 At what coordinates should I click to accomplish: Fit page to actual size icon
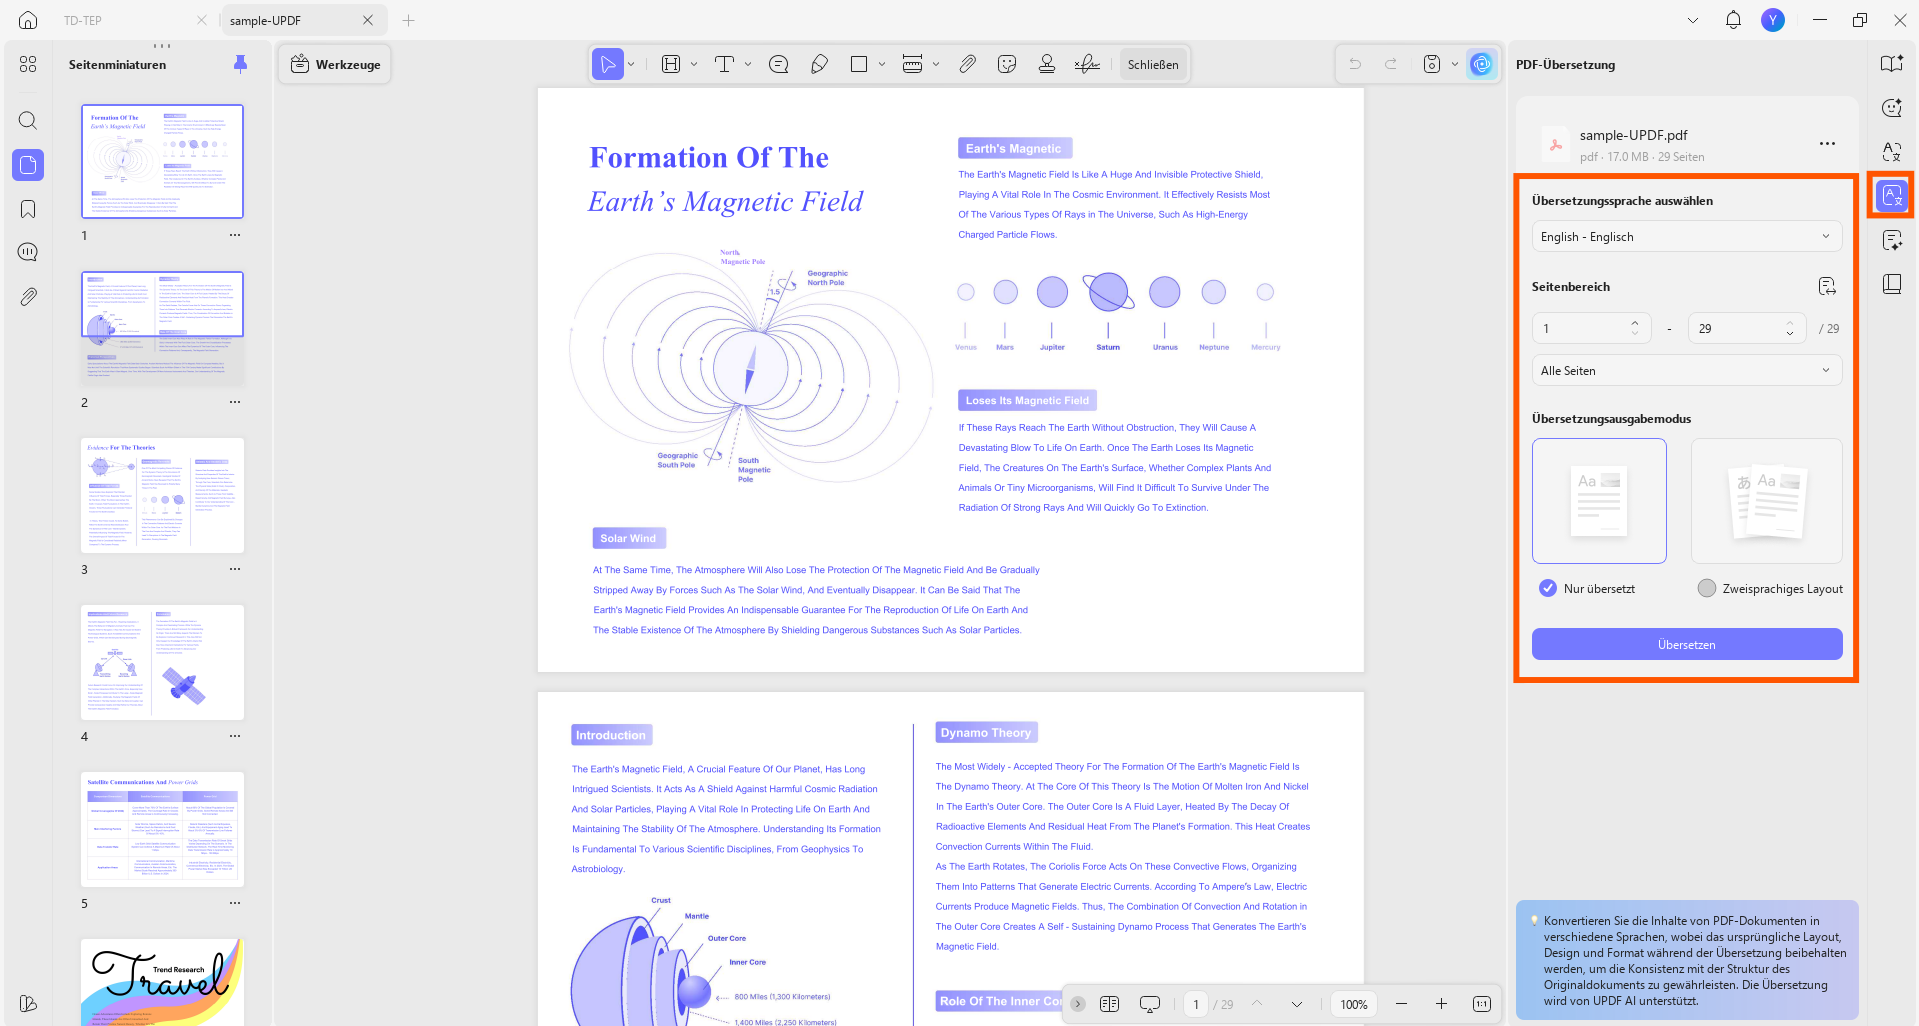1481,1004
